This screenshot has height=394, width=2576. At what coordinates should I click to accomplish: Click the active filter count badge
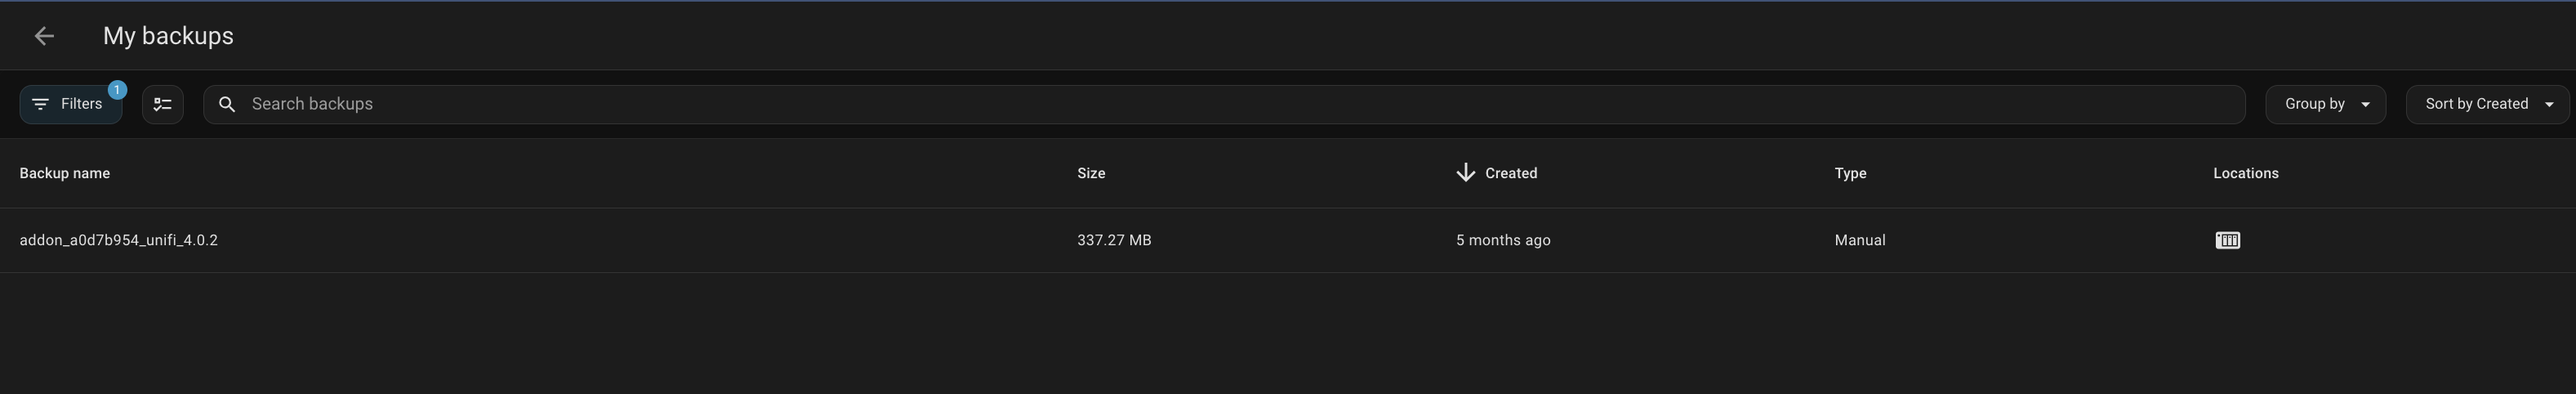click(117, 90)
